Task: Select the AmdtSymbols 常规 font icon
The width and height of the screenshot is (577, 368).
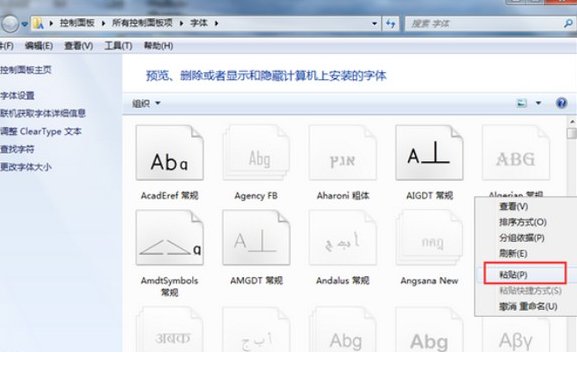Action: [x=170, y=238]
